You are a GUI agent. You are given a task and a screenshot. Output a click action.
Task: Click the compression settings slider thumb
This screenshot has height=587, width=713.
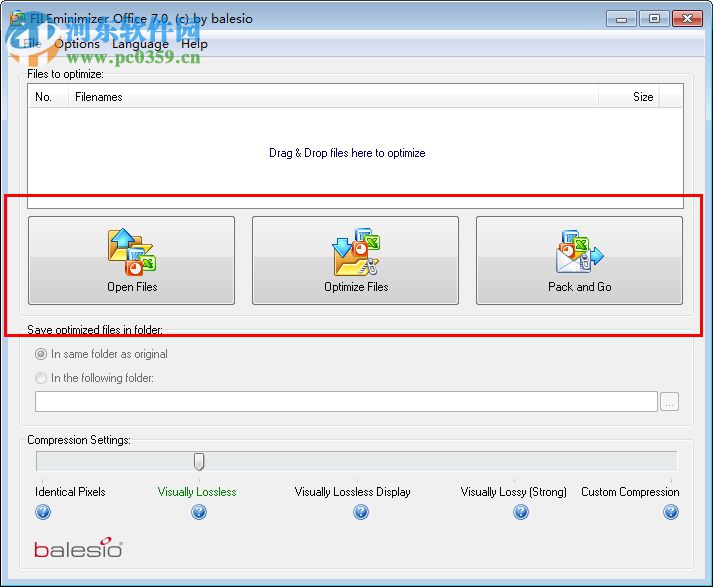pyautogui.click(x=199, y=462)
